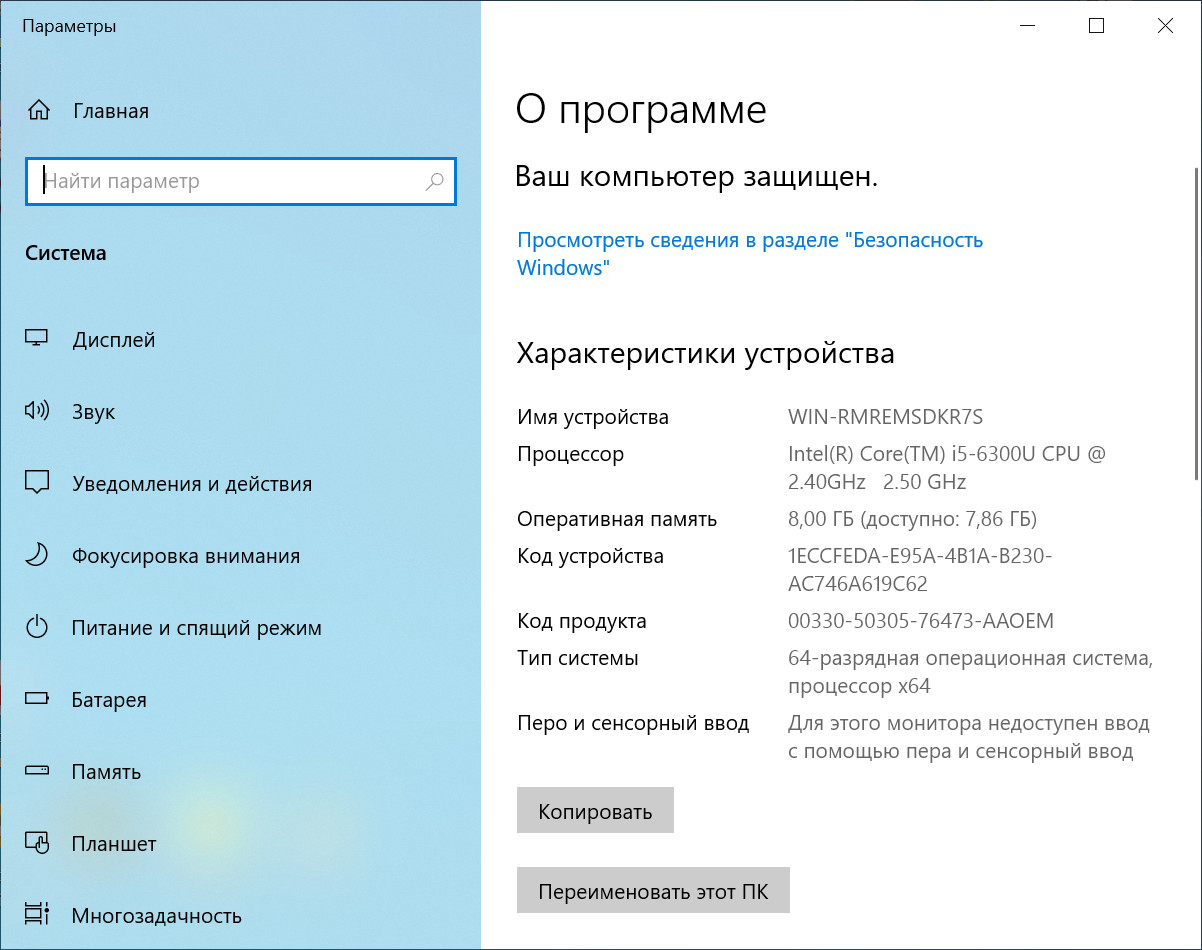Image resolution: width=1202 pixels, height=950 pixels.
Task: Click the moon icon for Фокусировка внимания
Action: [x=37, y=556]
